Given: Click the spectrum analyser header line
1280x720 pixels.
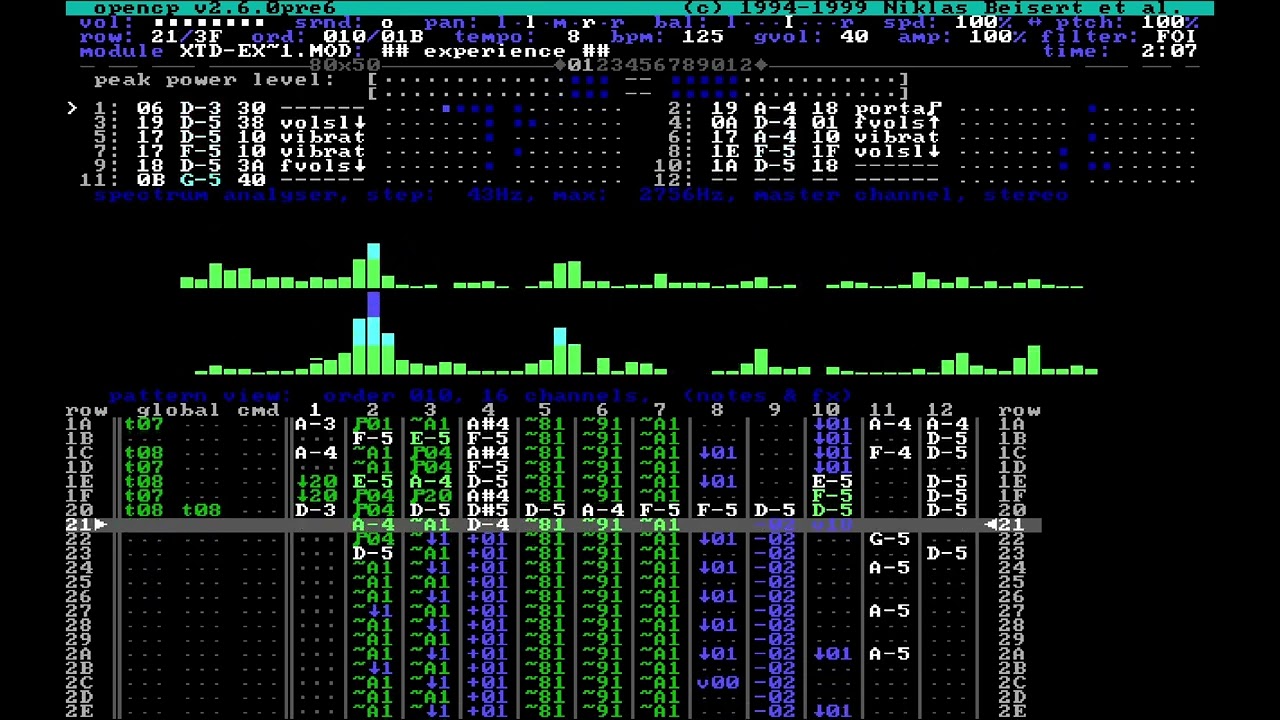Looking at the screenshot, I should [x=582, y=195].
